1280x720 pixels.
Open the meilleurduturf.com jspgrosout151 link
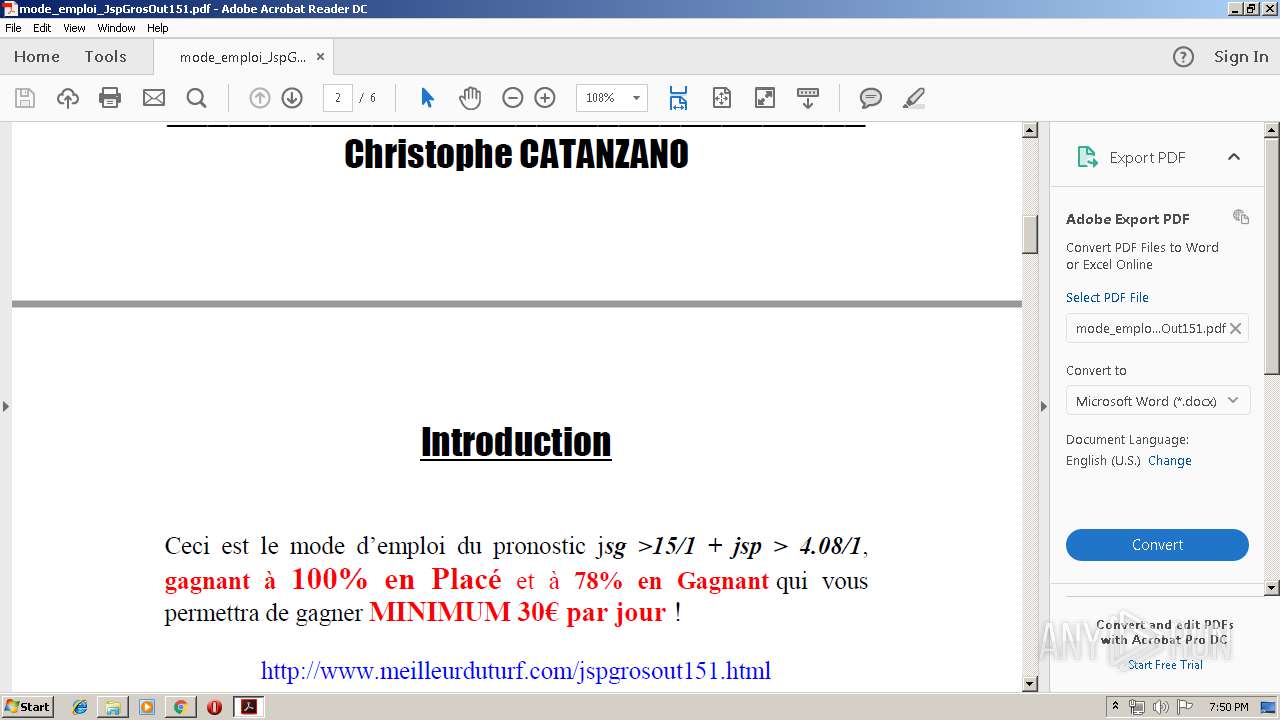click(x=516, y=670)
